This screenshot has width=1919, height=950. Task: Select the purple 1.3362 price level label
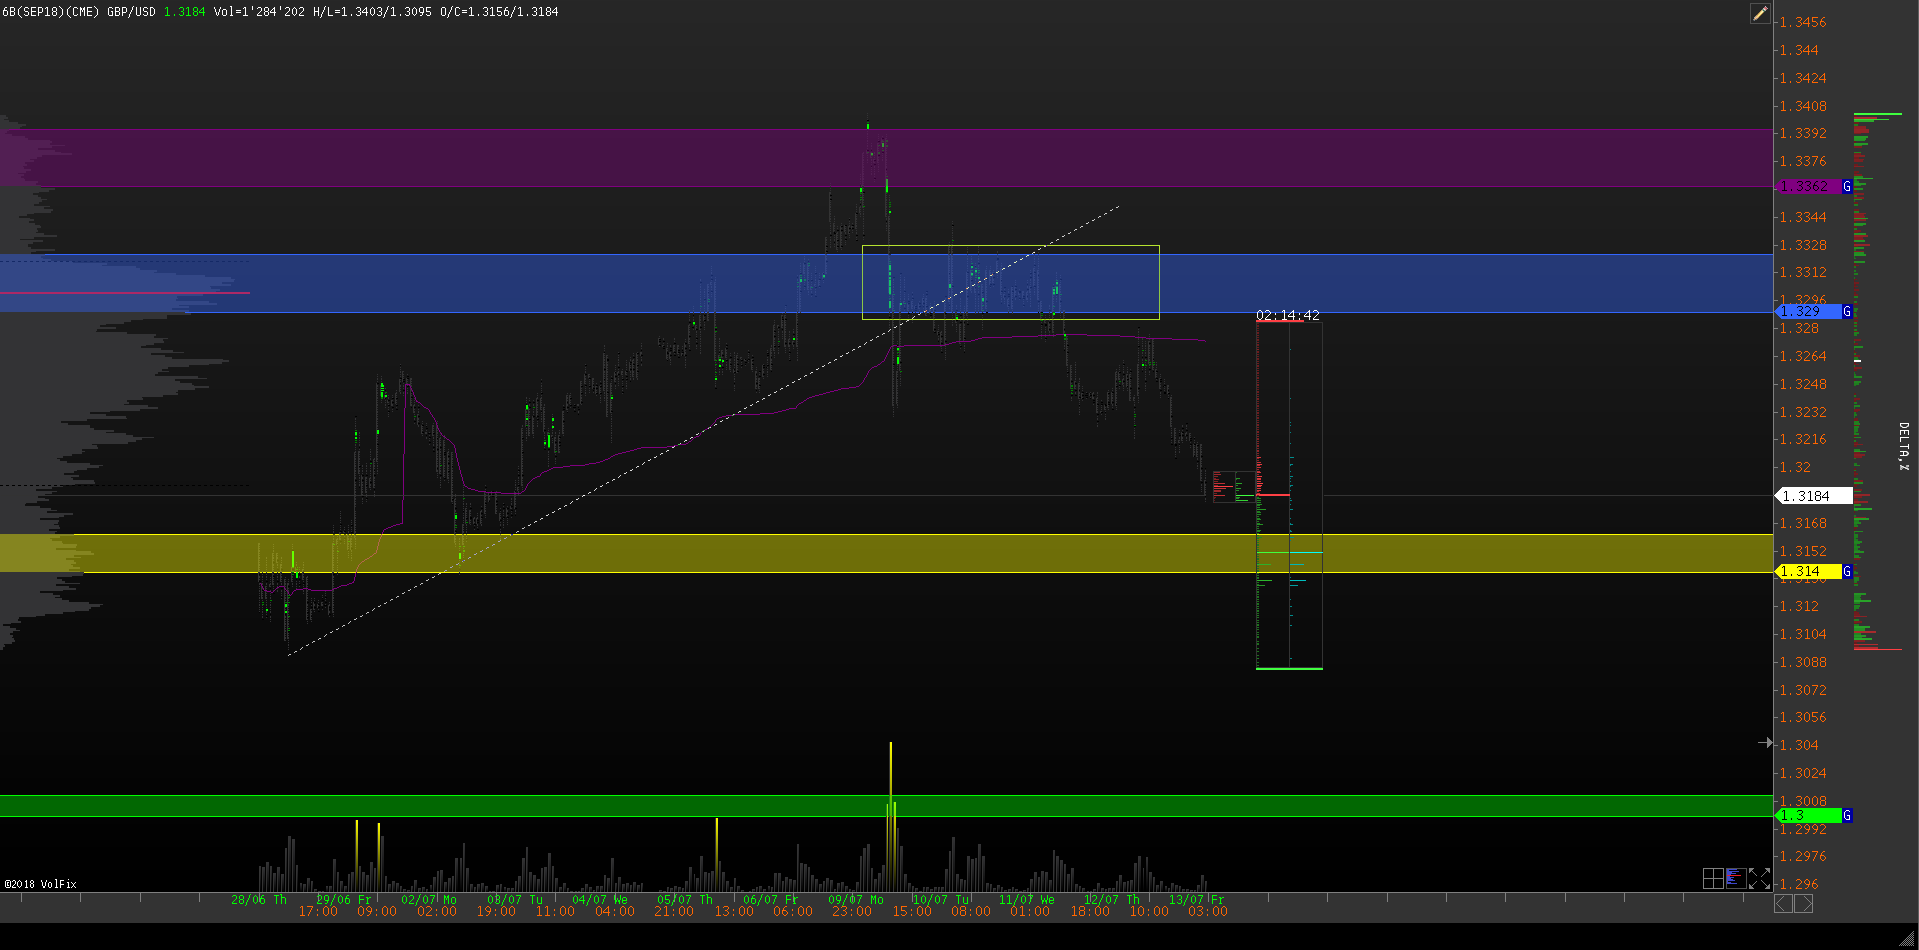1808,187
